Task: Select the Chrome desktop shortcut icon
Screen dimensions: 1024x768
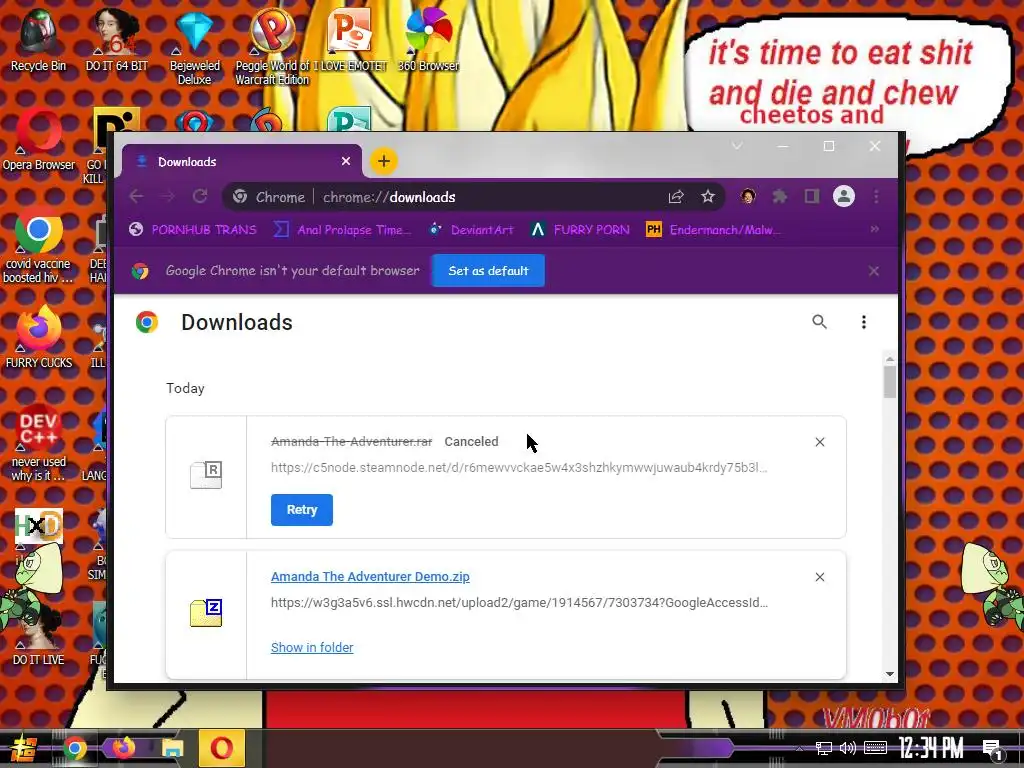Action: tap(39, 246)
